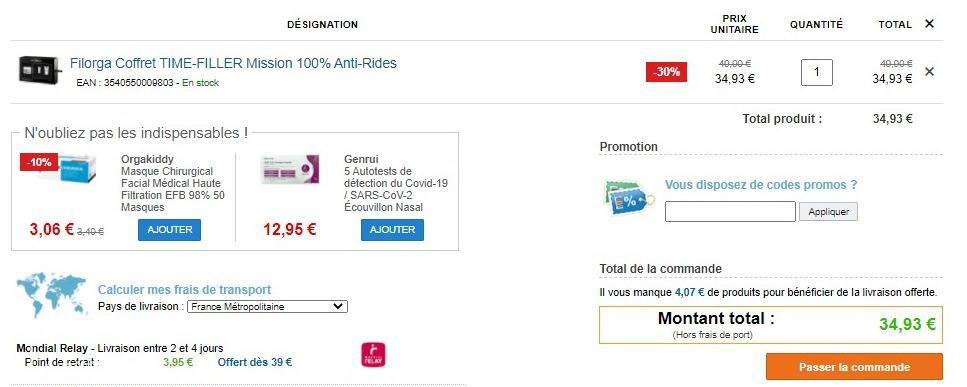Open the Filorga Coffret product thumbnail
Screen dimensions: 967x387
(x=40, y=70)
